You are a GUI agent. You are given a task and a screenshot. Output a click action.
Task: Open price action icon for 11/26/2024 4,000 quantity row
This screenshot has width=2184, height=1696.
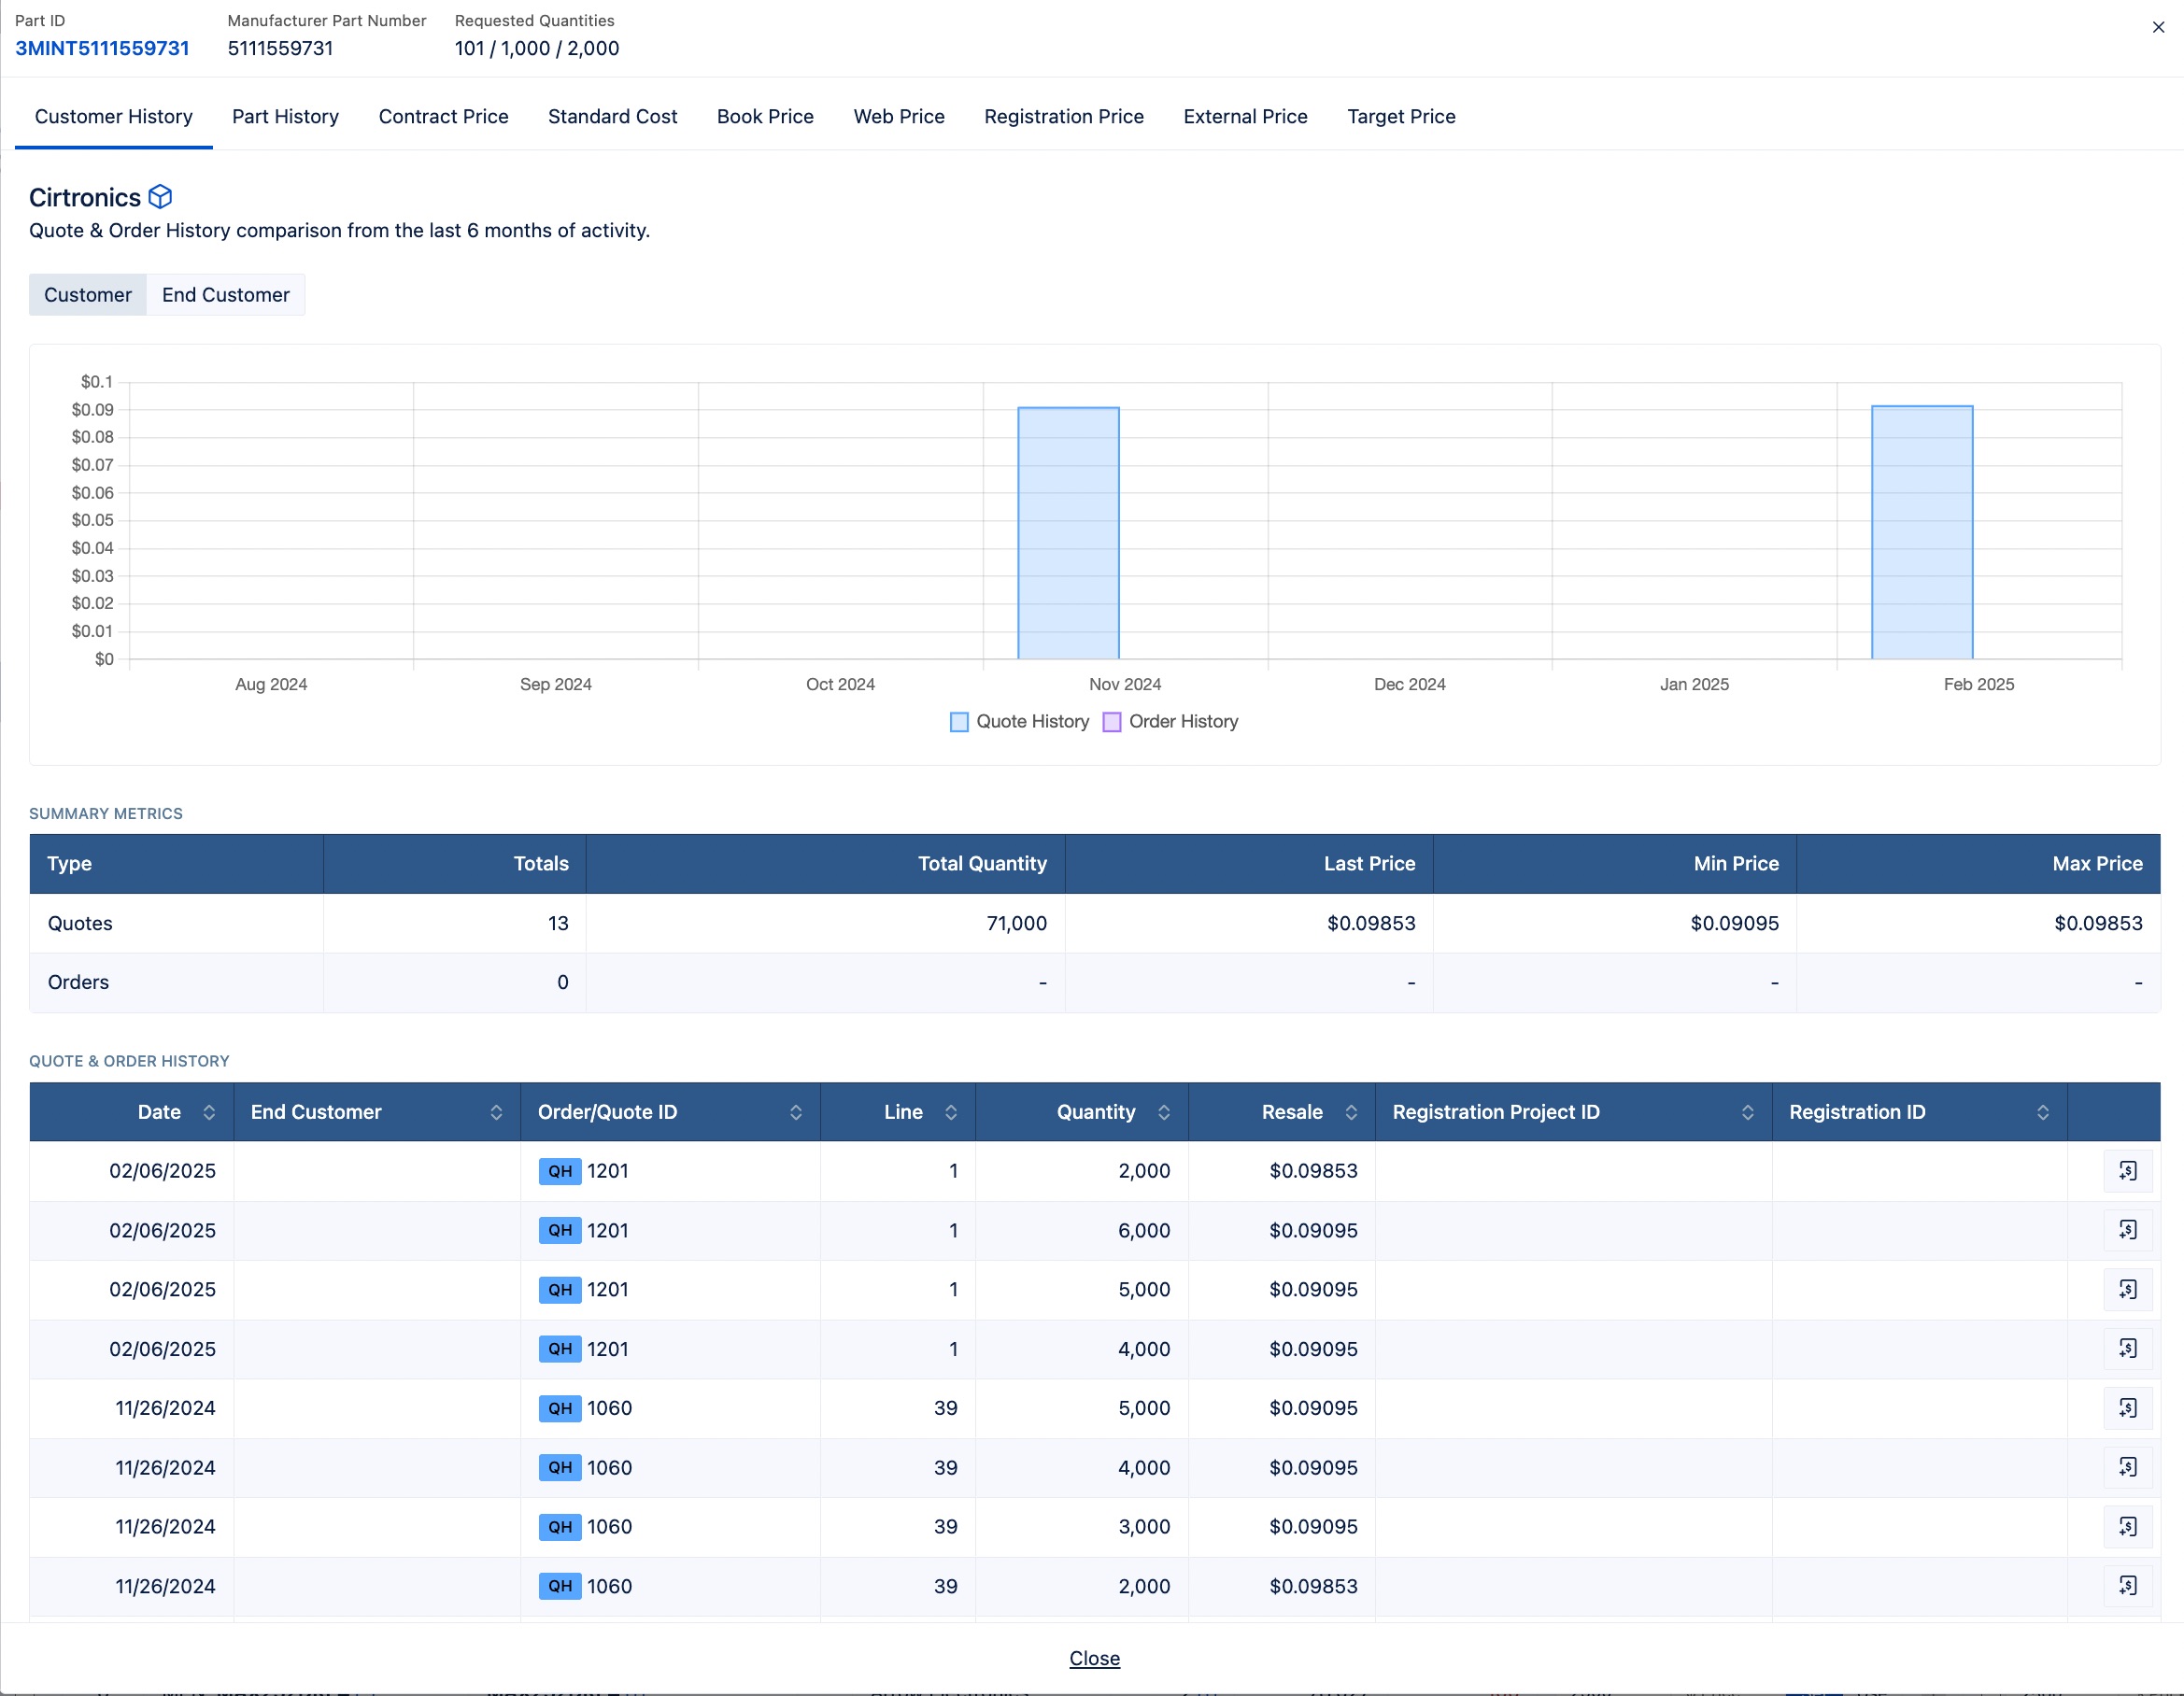tap(2127, 1467)
